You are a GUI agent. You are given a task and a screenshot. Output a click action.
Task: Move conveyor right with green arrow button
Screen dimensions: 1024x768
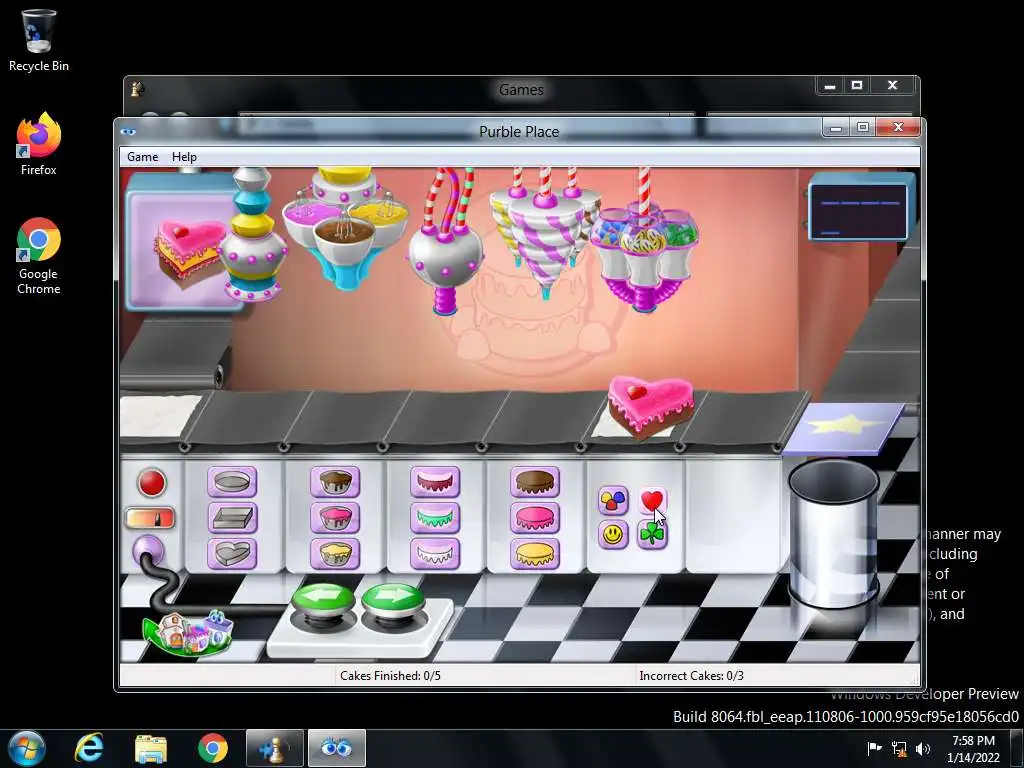392,600
